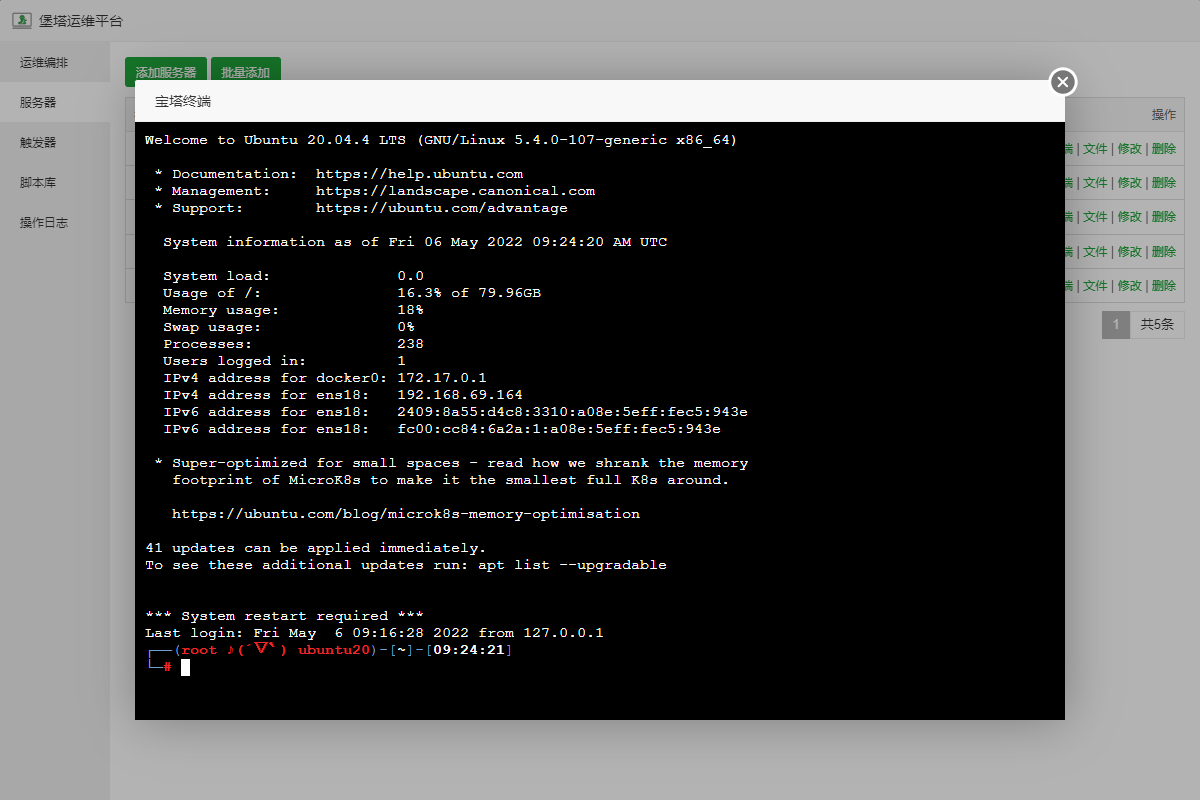
Task: Delete the fifth server via 删除
Action: point(1163,286)
